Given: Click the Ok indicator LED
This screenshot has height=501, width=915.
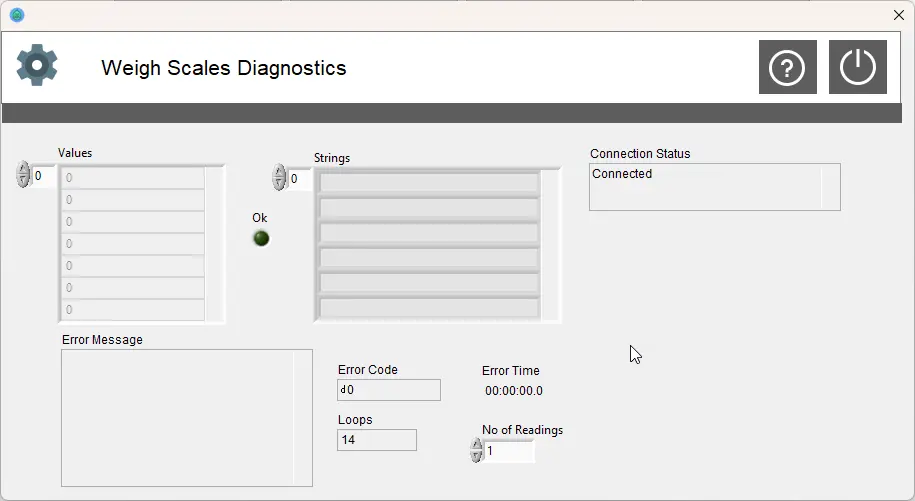Looking at the screenshot, I should (261, 238).
